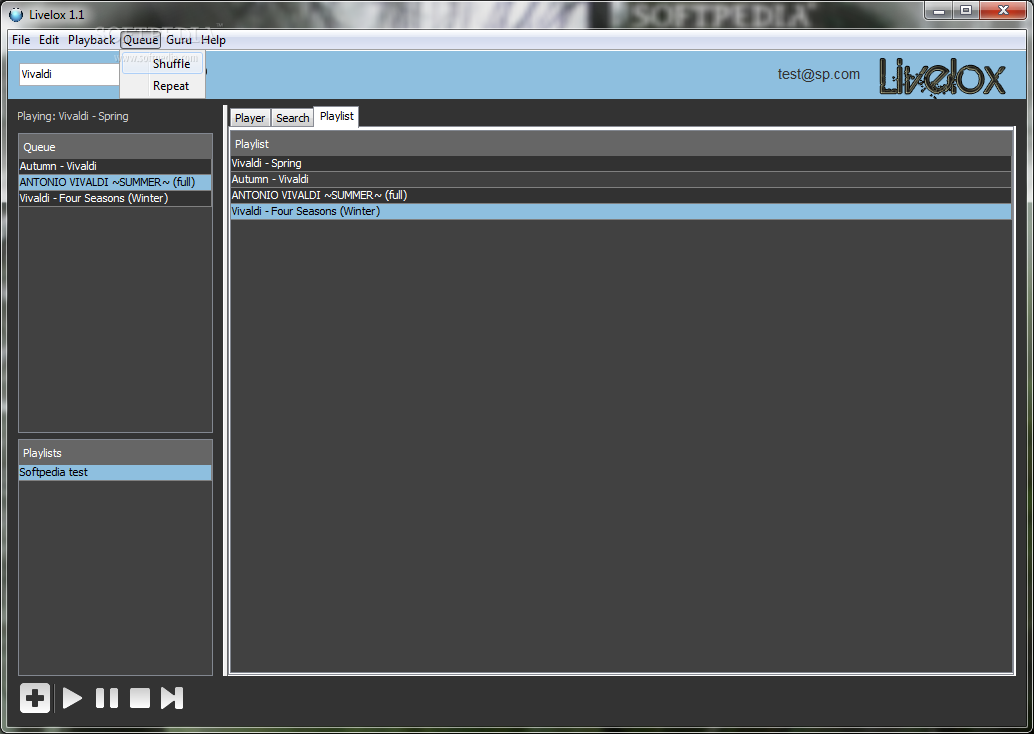This screenshot has height=734, width=1034.
Task: Click 'Playing: Vivaldi - Spring' status text
Action: click(x=73, y=116)
